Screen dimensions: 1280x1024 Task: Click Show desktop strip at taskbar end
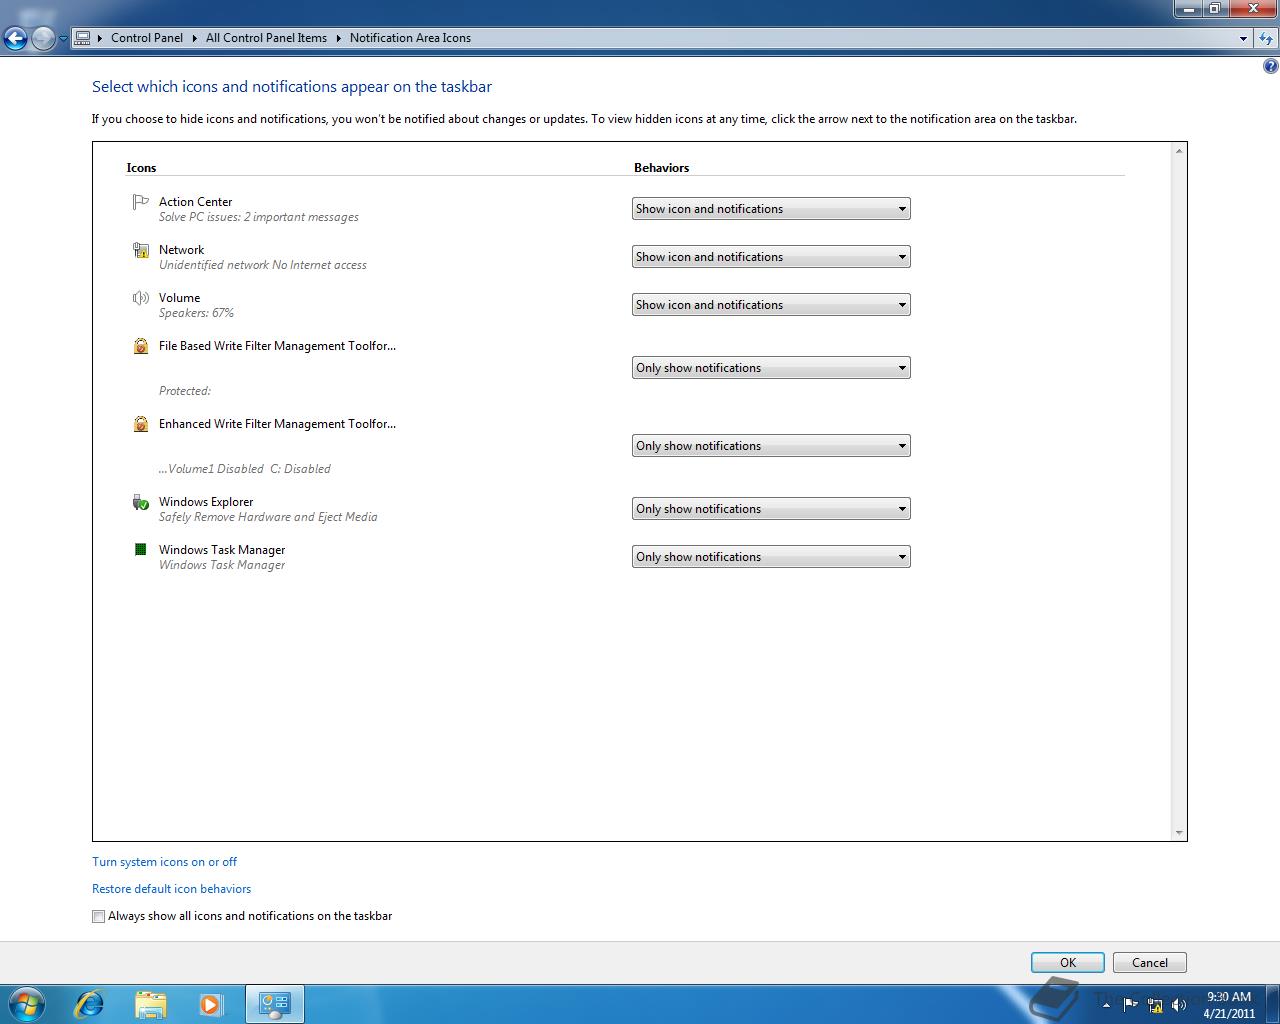coord(1272,1004)
